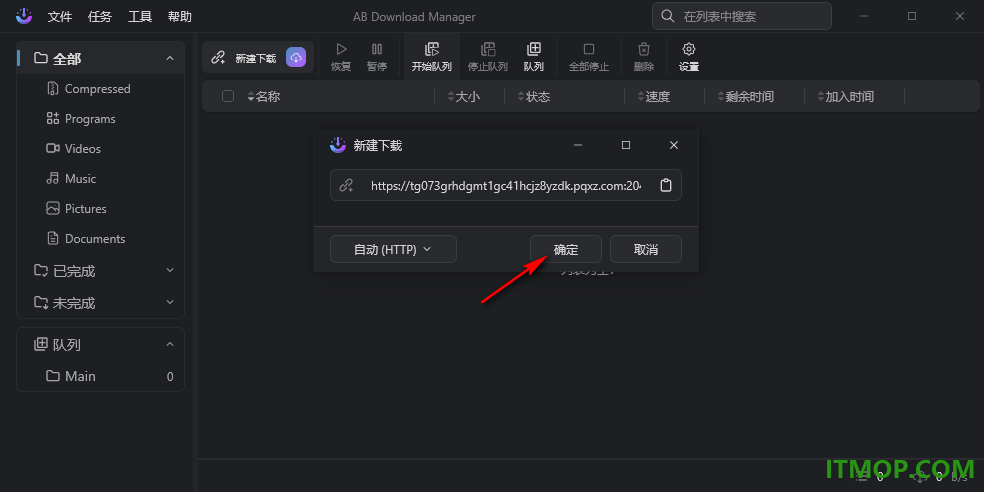This screenshot has height=492, width=984.
Task: Sort by Status (状态) column
Action: tap(533, 97)
